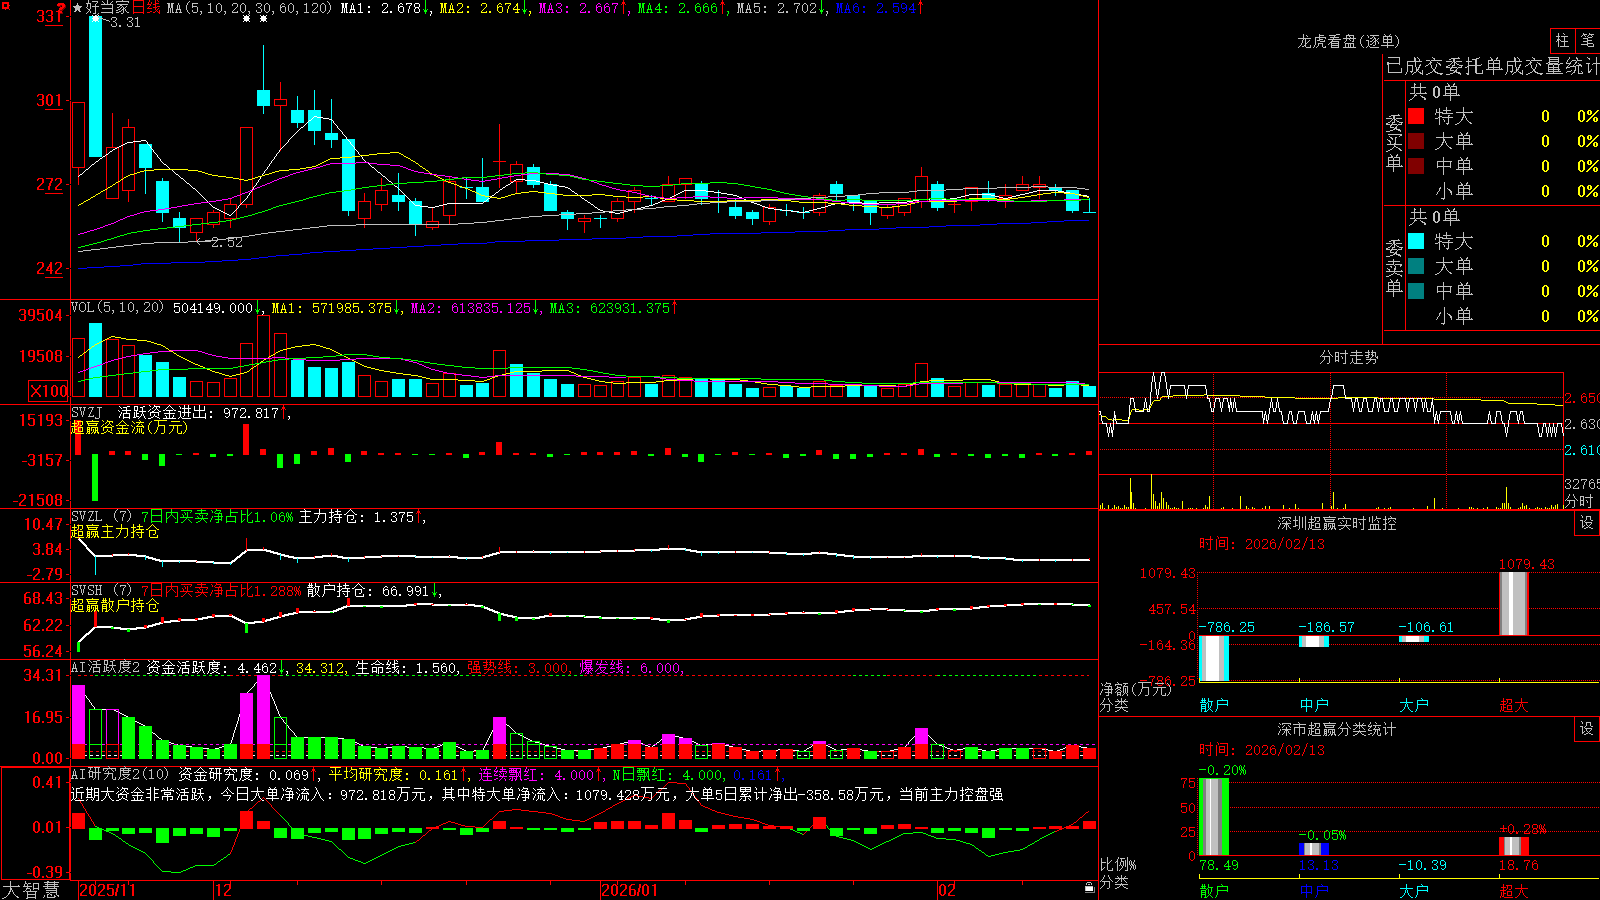Click the 比例% axis label

[x=1118, y=864]
